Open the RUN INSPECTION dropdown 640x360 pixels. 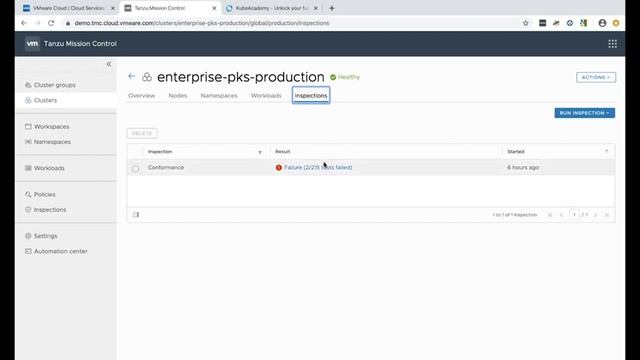tap(584, 113)
